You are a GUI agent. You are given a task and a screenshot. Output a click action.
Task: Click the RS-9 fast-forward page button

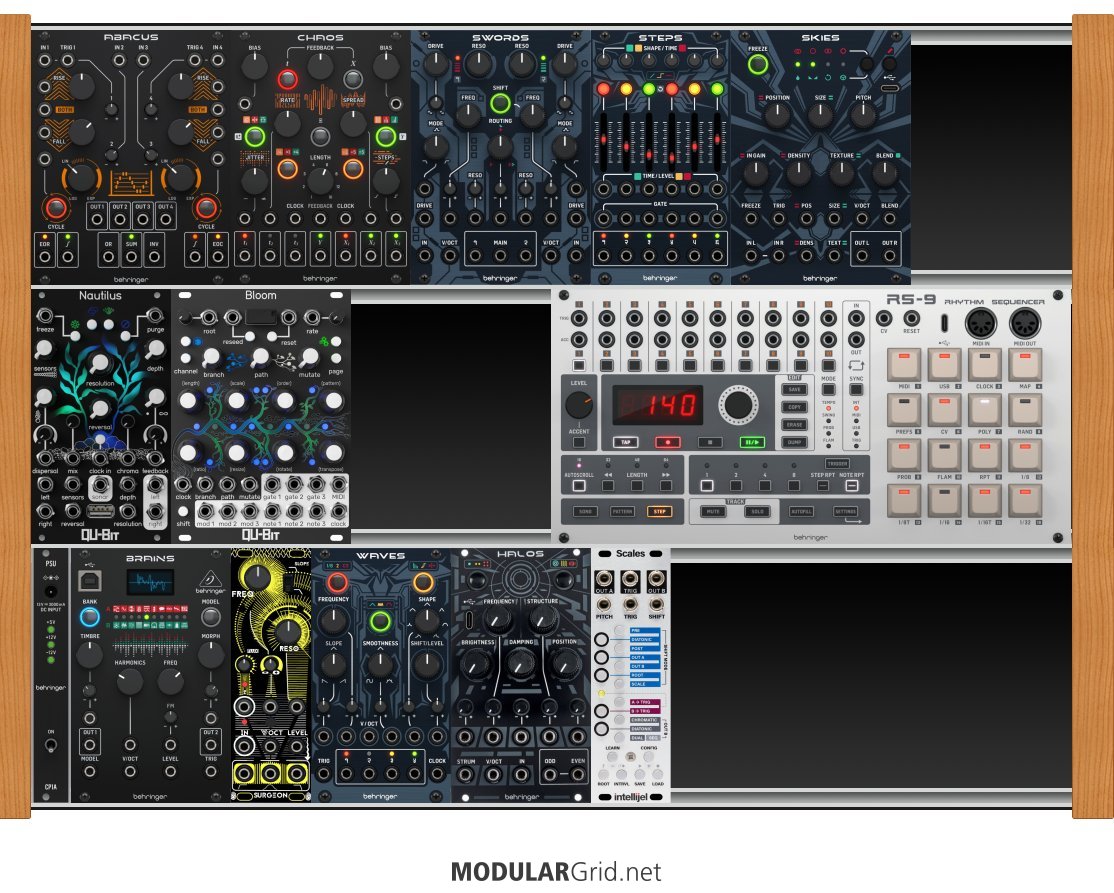[666, 486]
